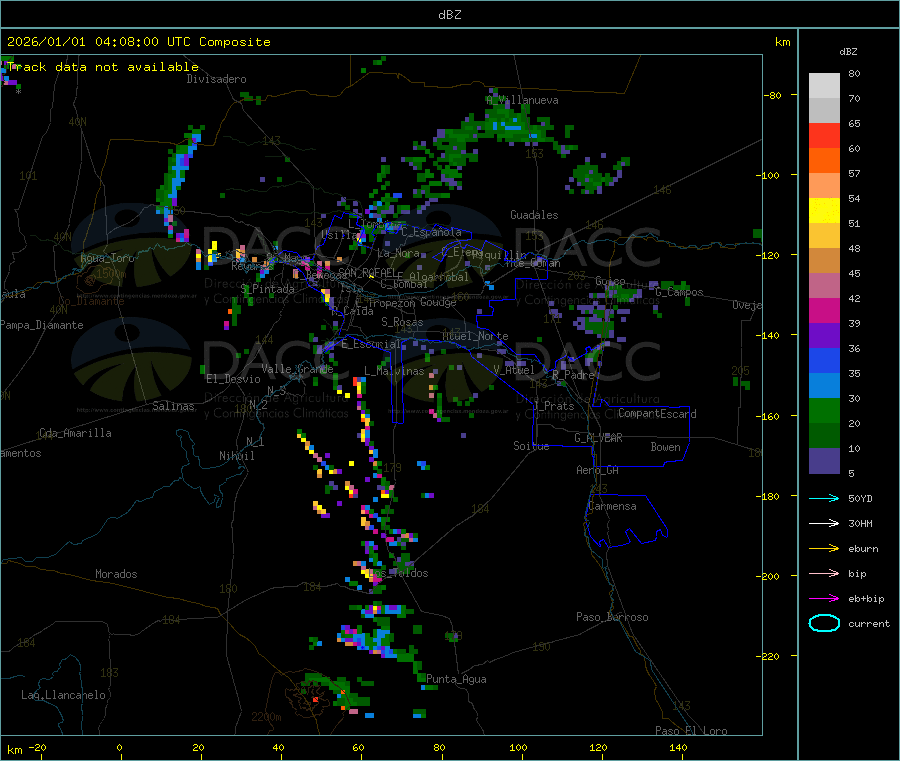Click the J_Prats map label
Image resolution: width=900 pixels, height=761 pixels.
[553, 406]
